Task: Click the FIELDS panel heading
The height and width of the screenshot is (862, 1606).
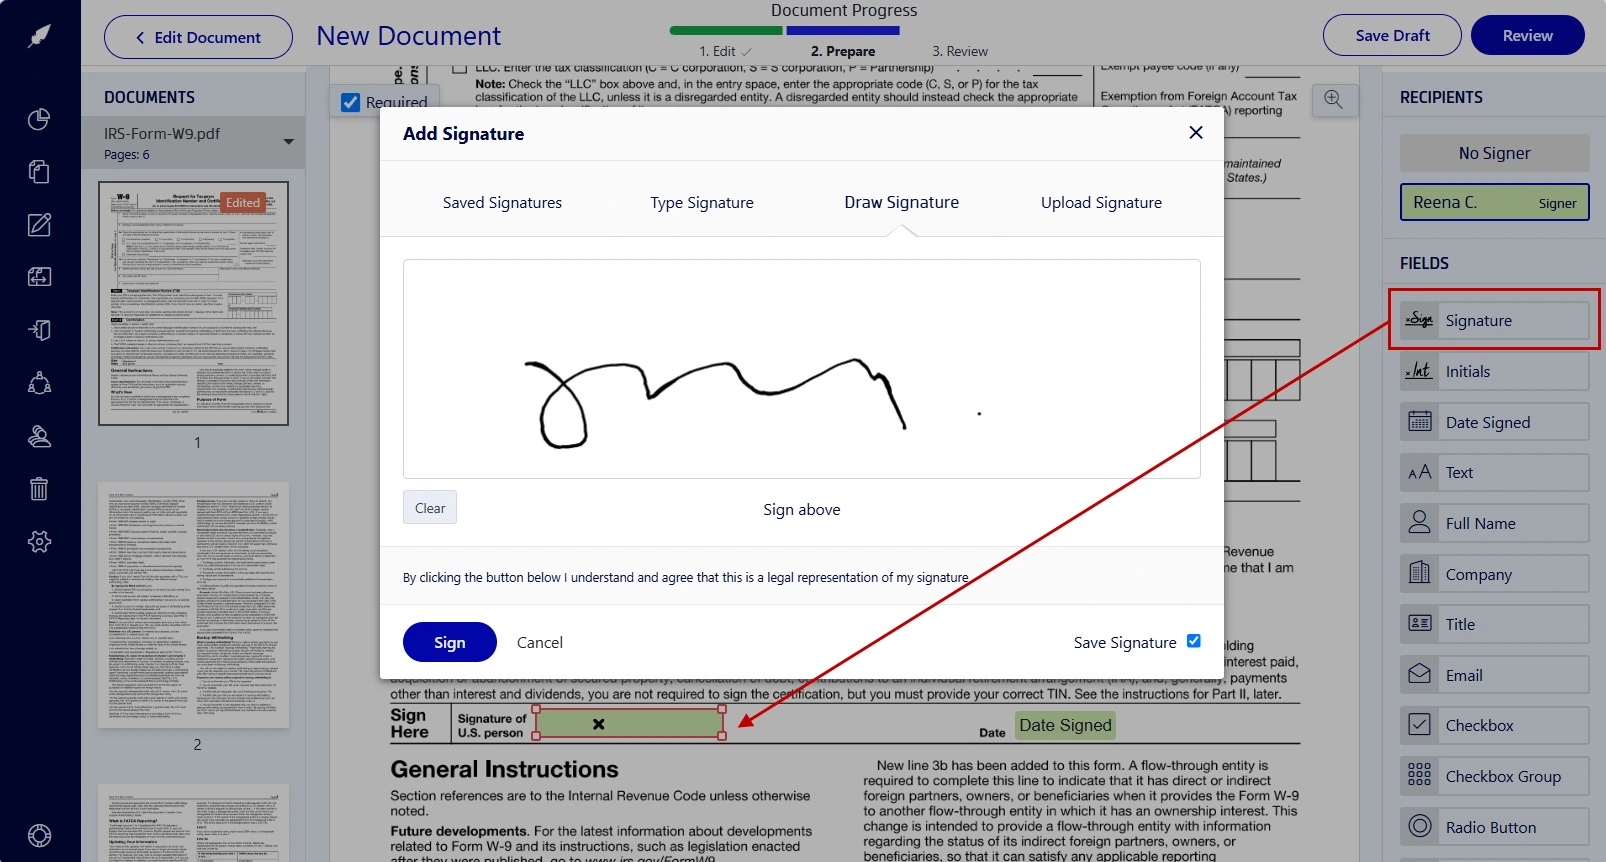Action: tap(1424, 263)
